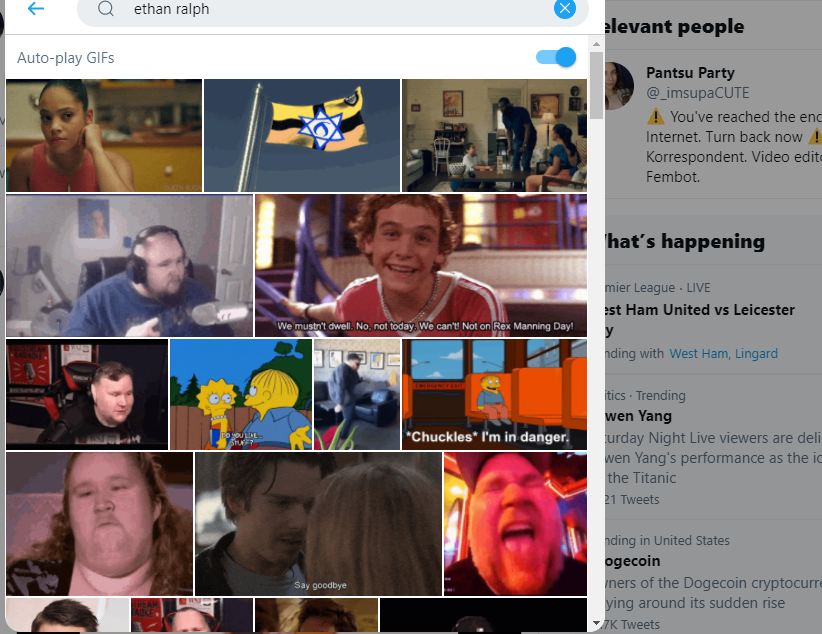Focus the 'ethan ralph' search field
The width and height of the screenshot is (822, 634).
(333, 9)
